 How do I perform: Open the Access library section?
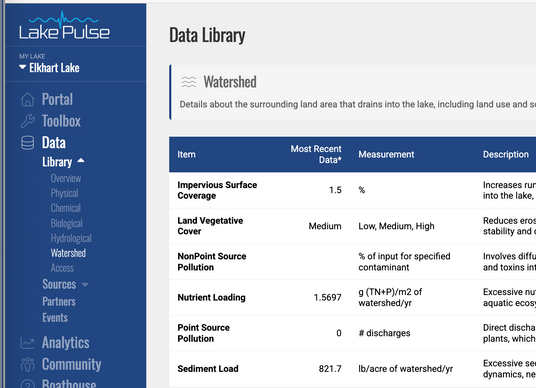[62, 268]
